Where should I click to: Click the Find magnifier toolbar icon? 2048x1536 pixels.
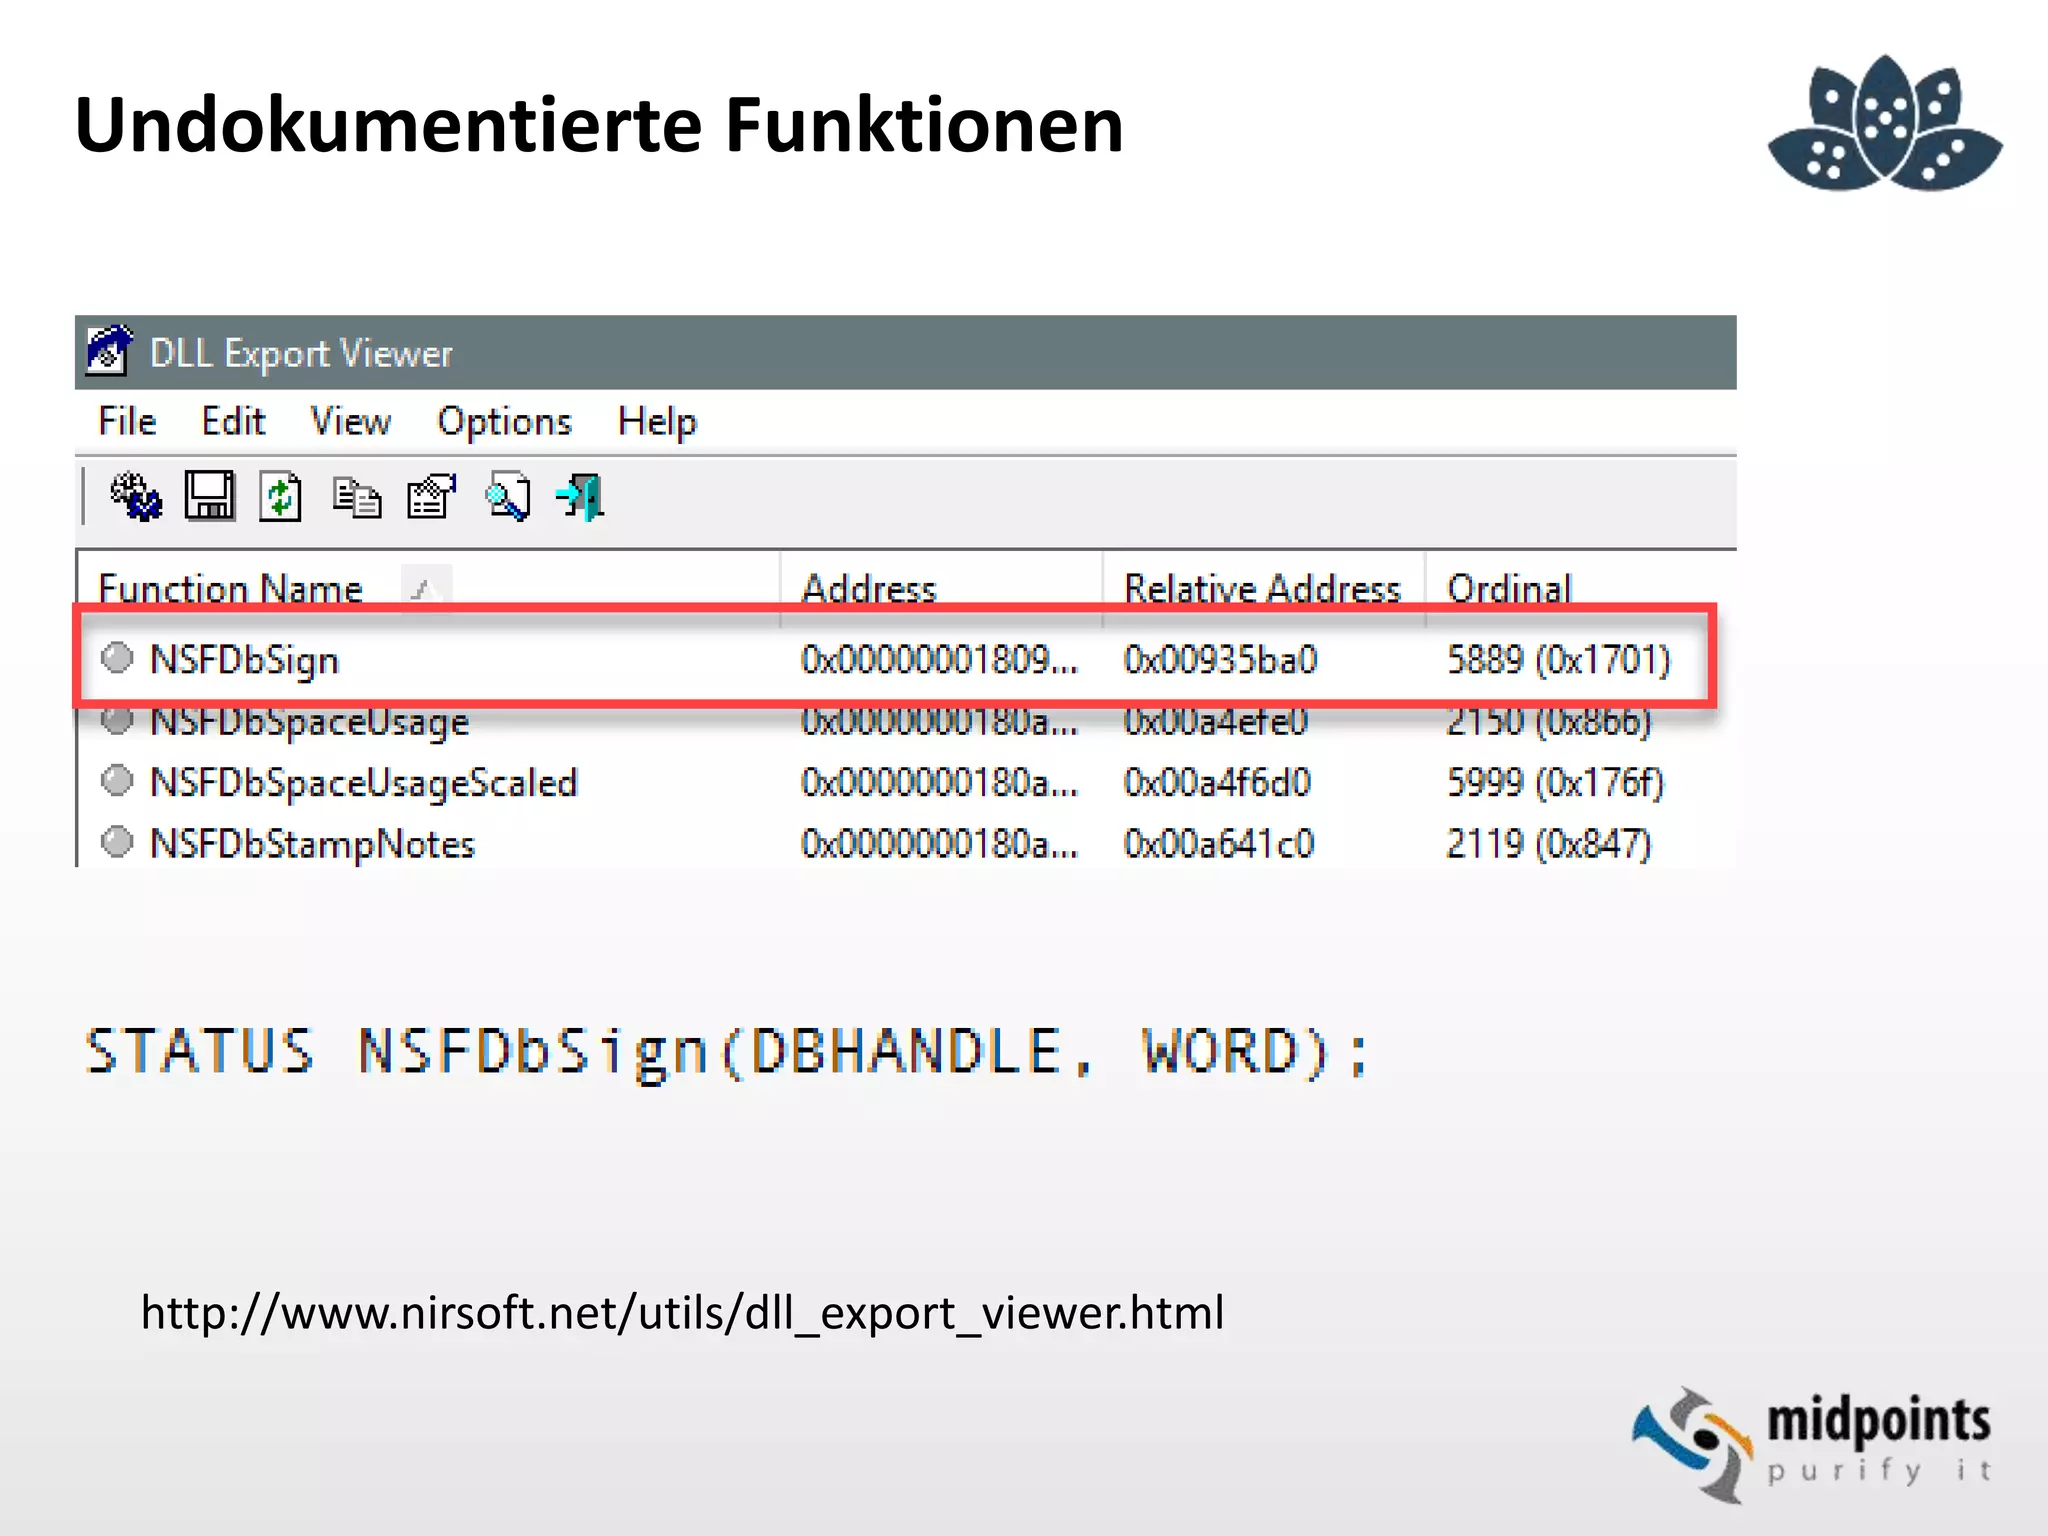coord(507,496)
